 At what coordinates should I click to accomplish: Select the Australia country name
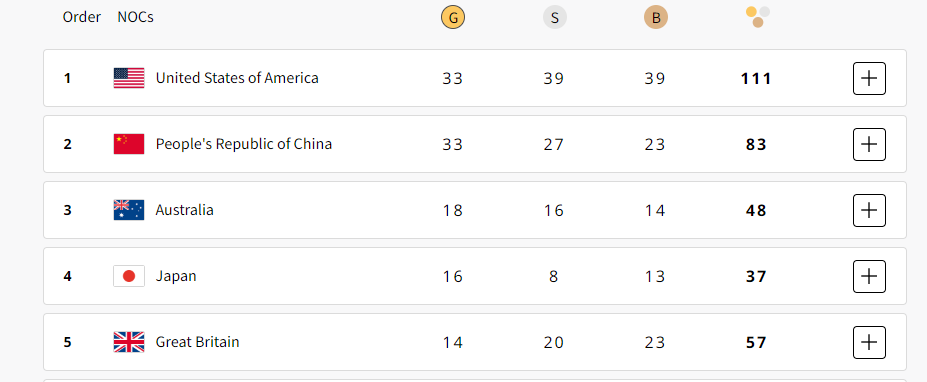point(184,210)
